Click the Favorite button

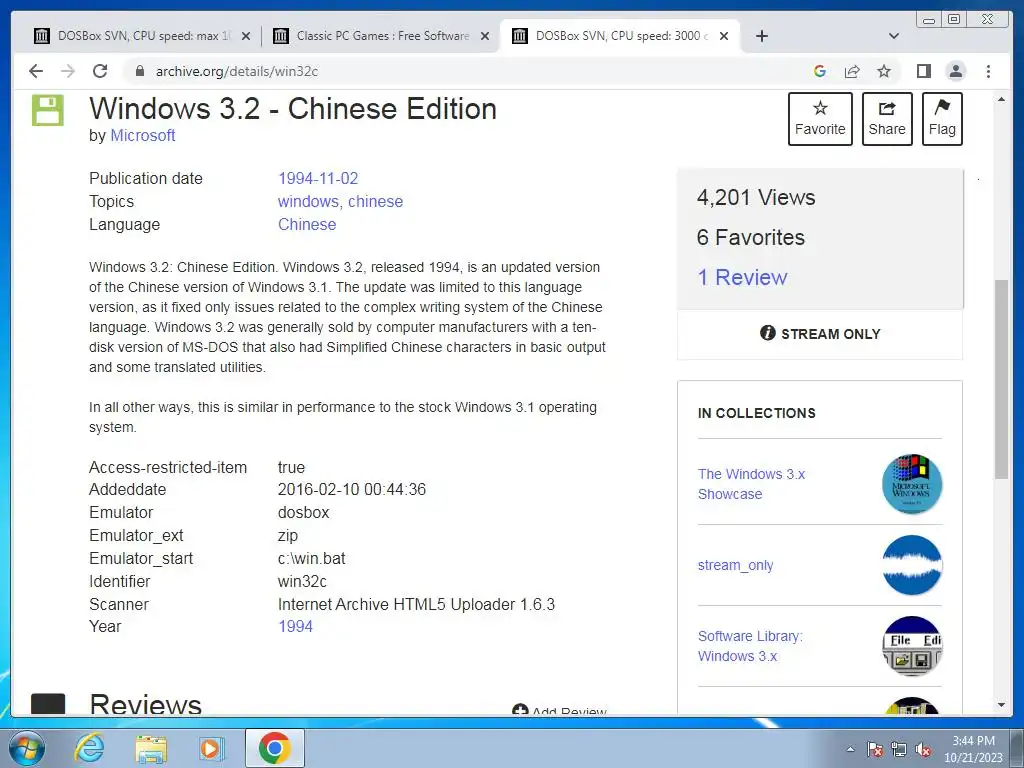820,119
